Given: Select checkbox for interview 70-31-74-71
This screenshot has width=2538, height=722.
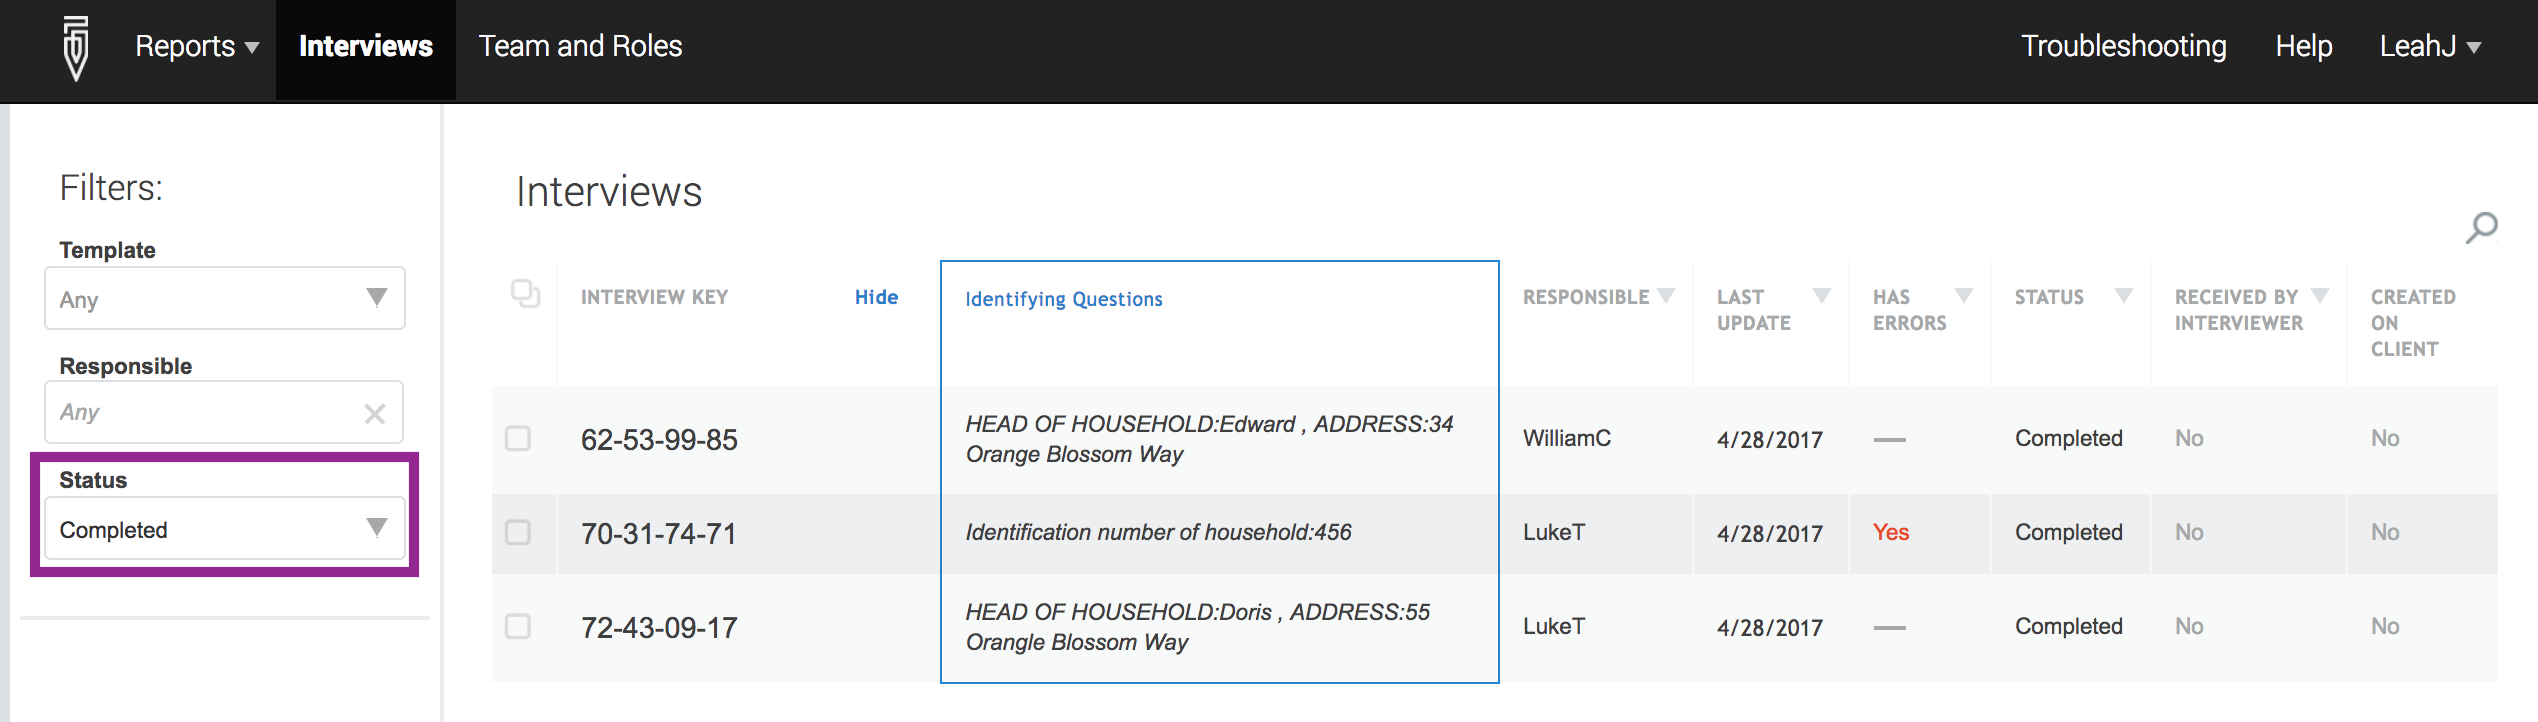Looking at the screenshot, I should pos(518,532).
